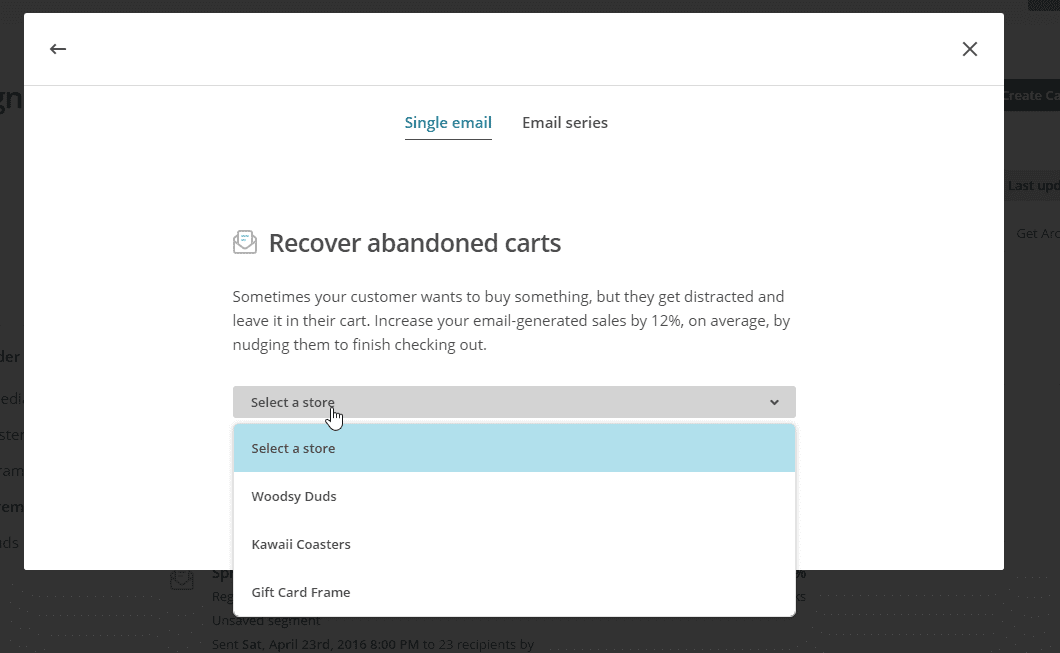Click the envelope icon beside Recover abandoned carts

(245, 242)
